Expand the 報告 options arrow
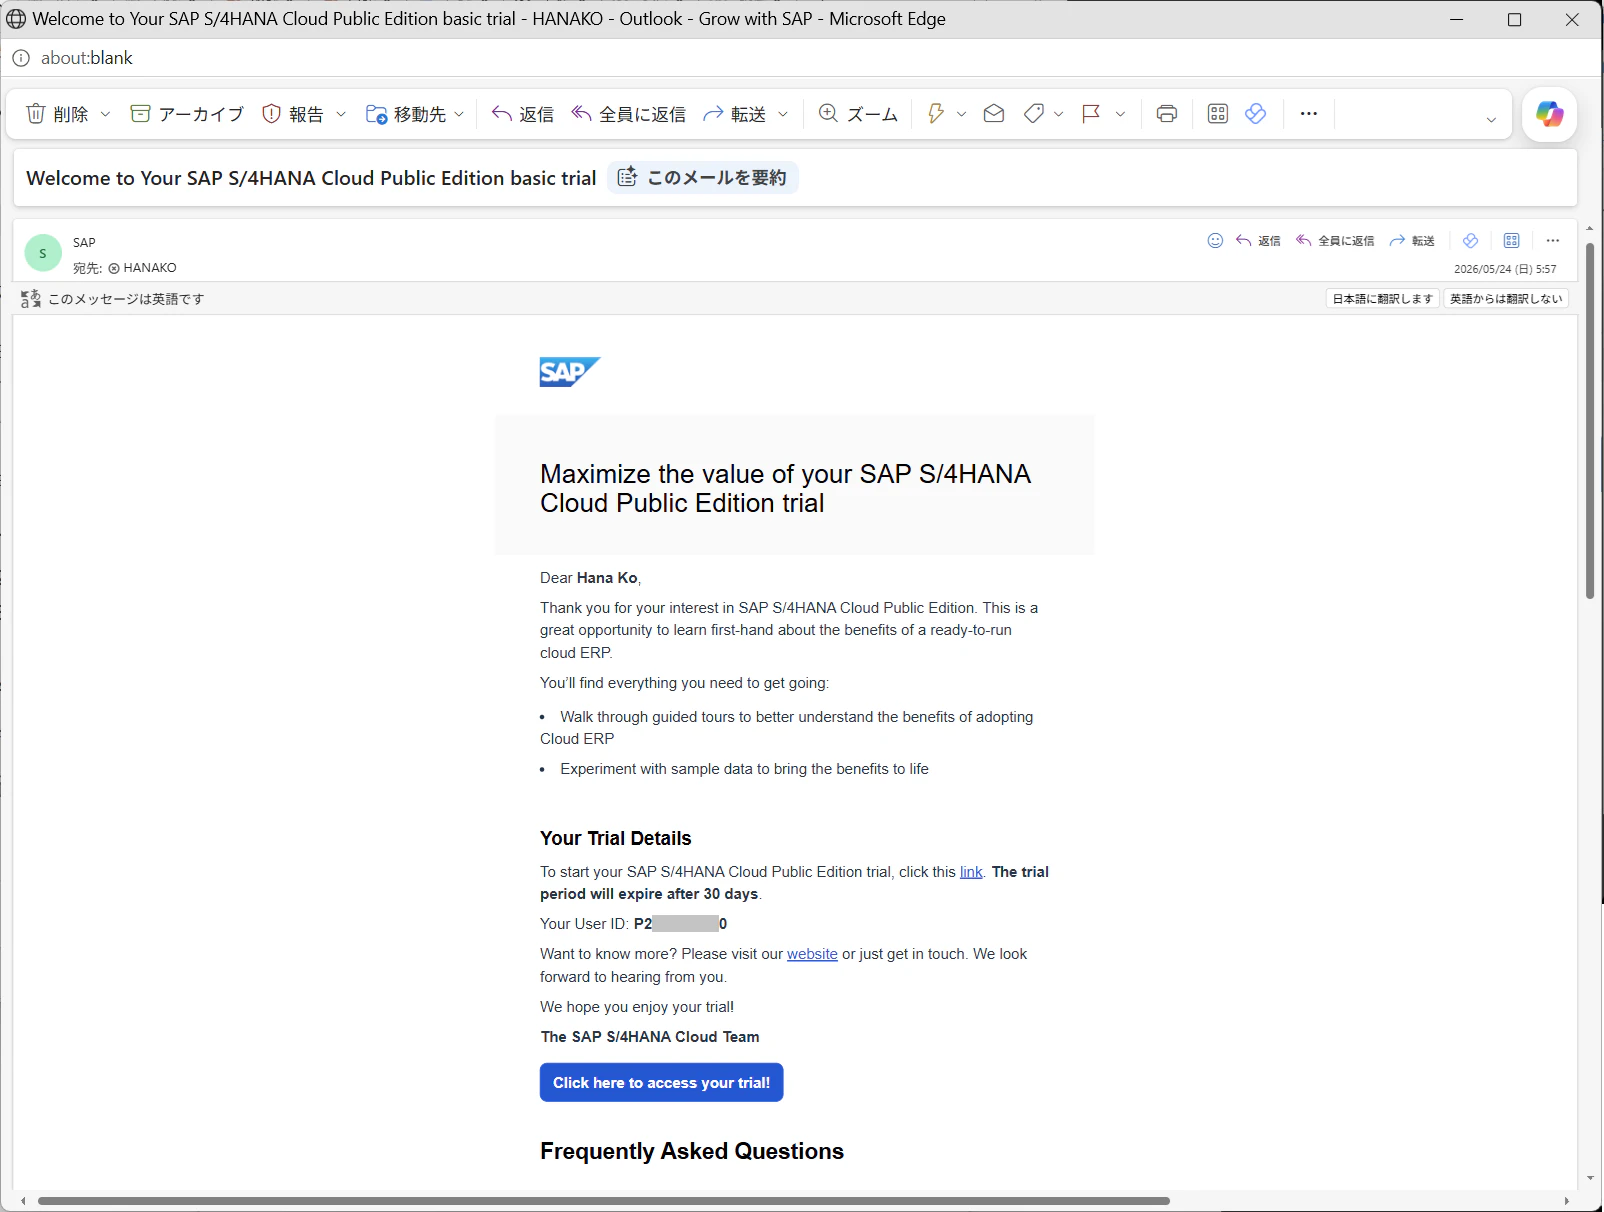This screenshot has width=1604, height=1212. pyautogui.click(x=341, y=114)
